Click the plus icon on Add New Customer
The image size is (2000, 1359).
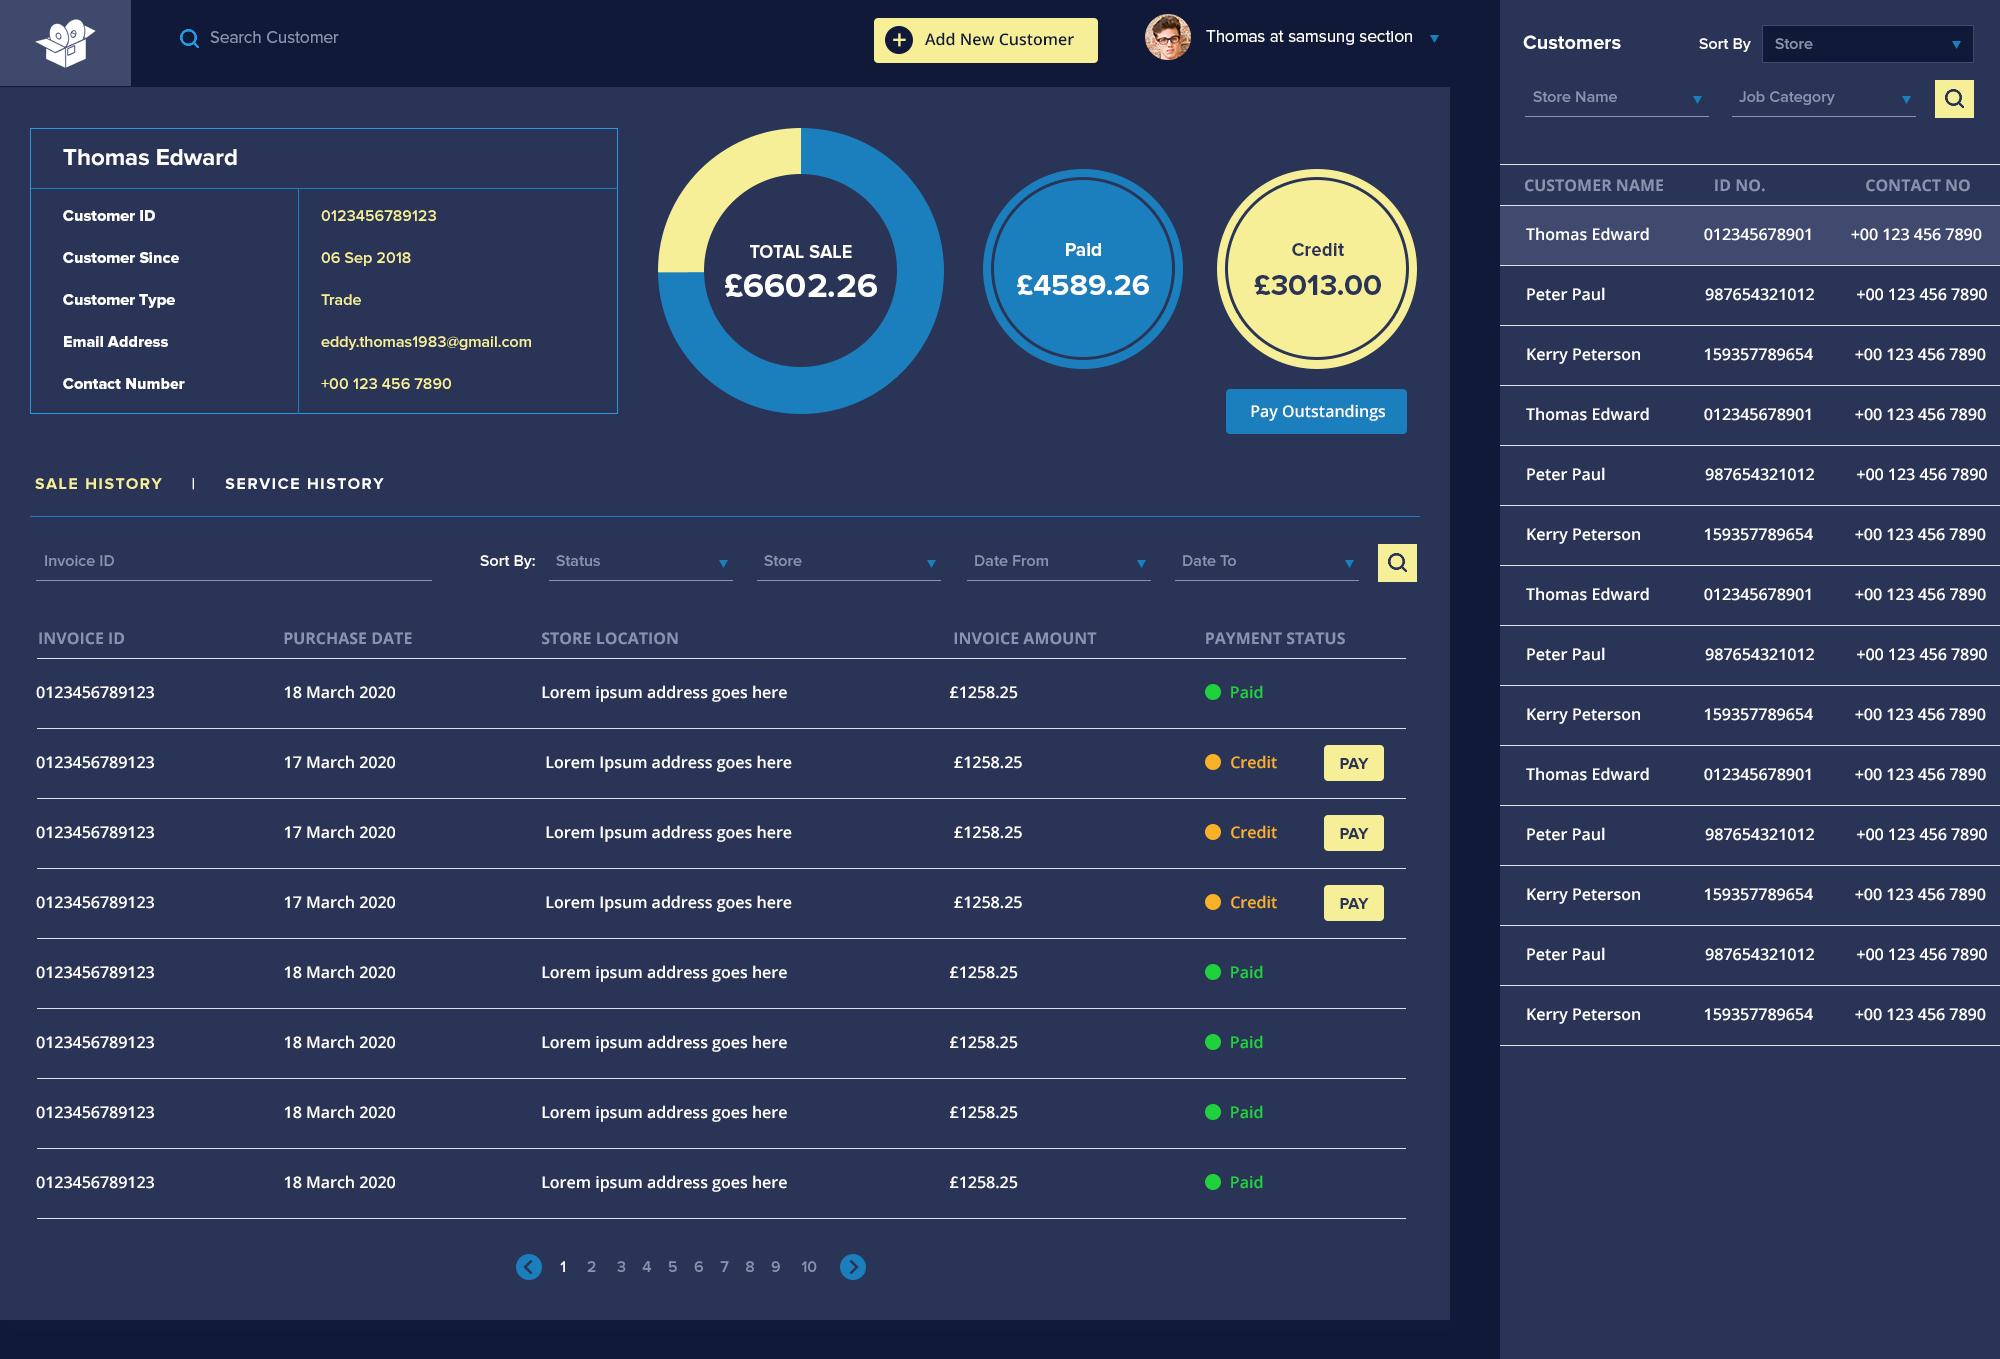(x=899, y=40)
